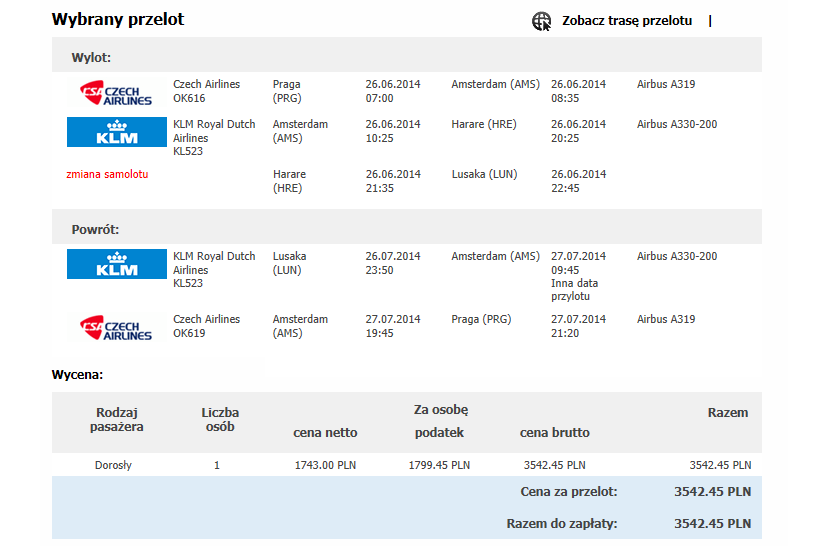Click Harare (HRE) arrival destination
The image size is (819, 547).
pyautogui.click(x=484, y=124)
